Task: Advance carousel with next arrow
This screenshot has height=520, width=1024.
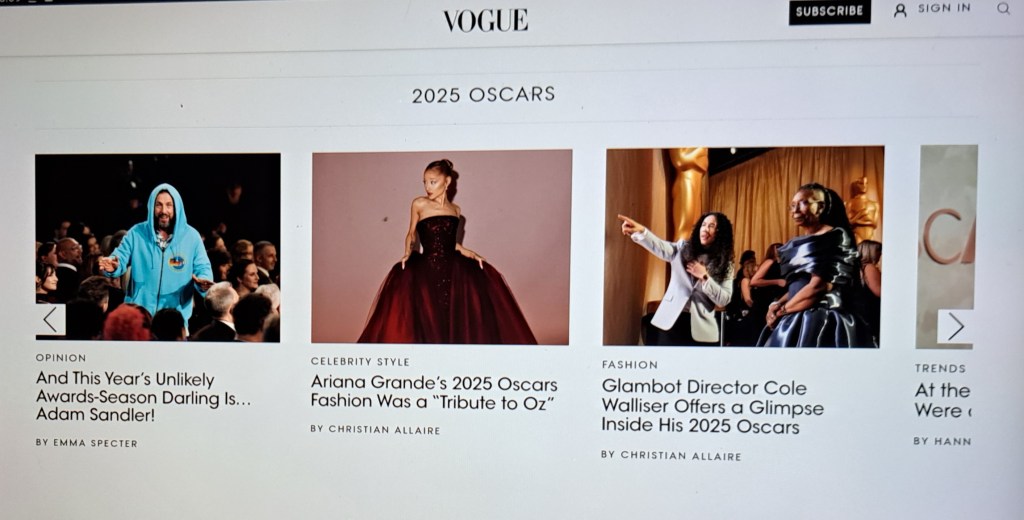Action: [955, 326]
